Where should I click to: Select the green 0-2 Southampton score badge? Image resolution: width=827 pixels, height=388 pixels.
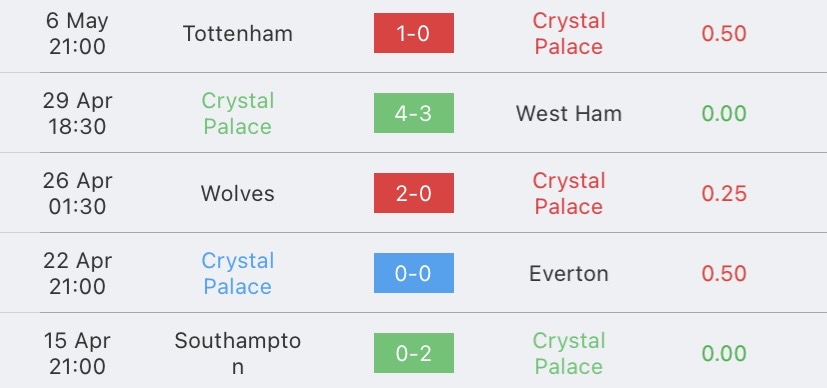coord(414,353)
